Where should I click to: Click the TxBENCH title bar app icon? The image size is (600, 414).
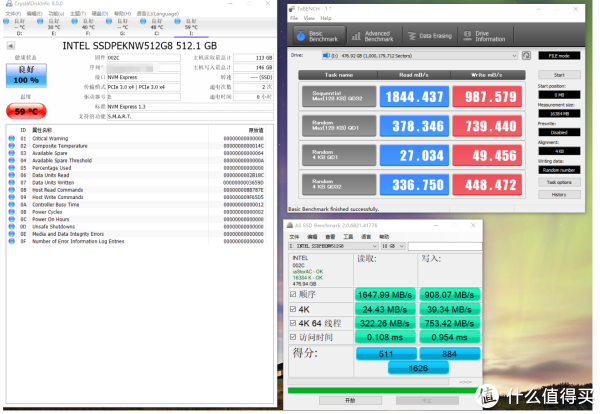tap(292, 8)
